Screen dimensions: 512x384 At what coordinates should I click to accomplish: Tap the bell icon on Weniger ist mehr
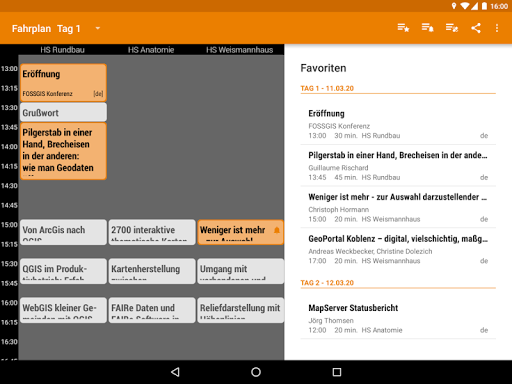tap(277, 230)
